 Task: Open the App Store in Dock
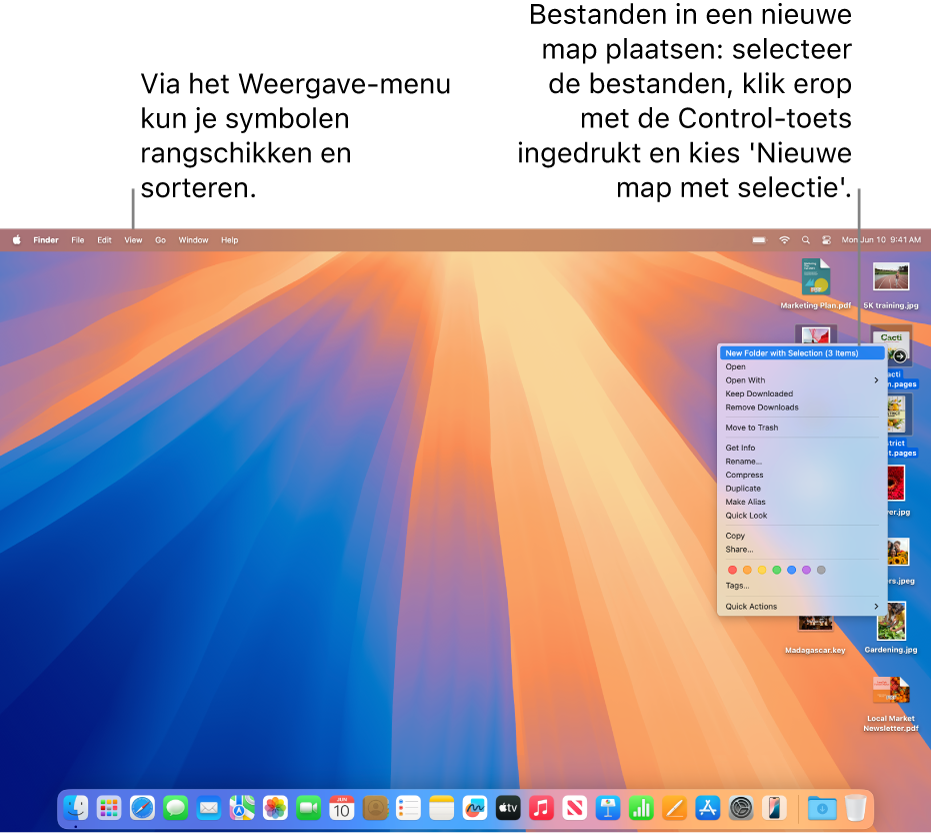pos(708,808)
